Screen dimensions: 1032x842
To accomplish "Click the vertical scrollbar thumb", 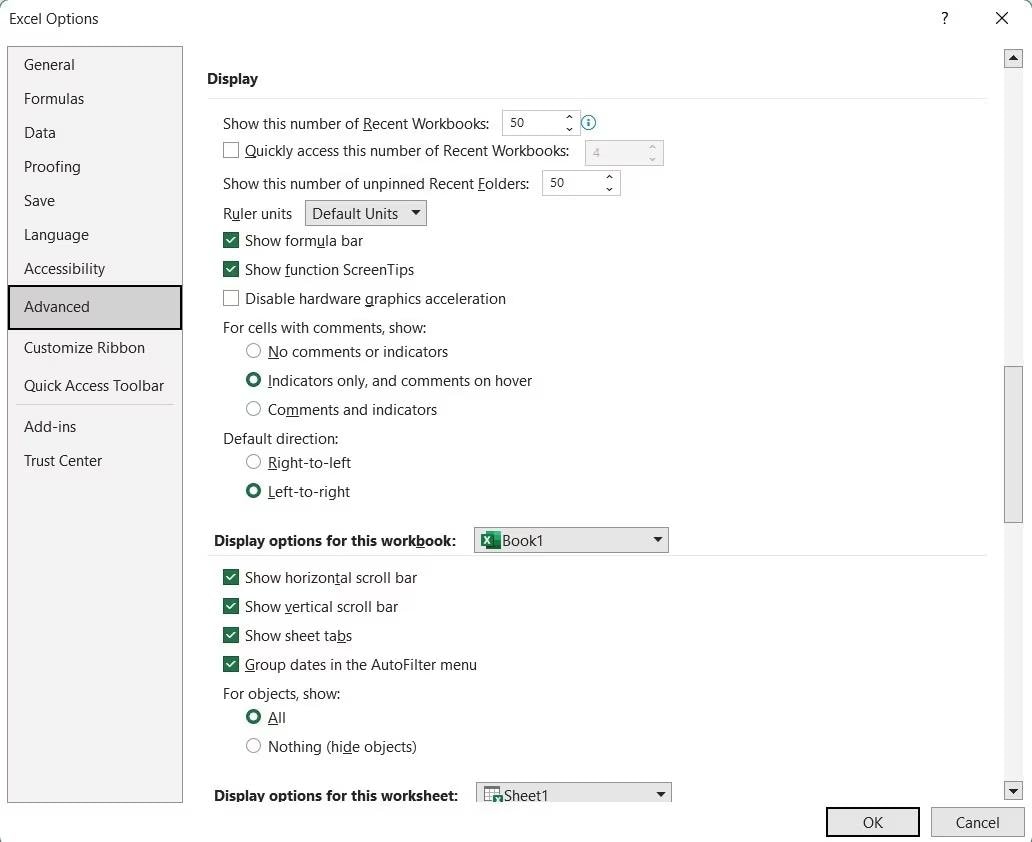I will point(1013,443).
